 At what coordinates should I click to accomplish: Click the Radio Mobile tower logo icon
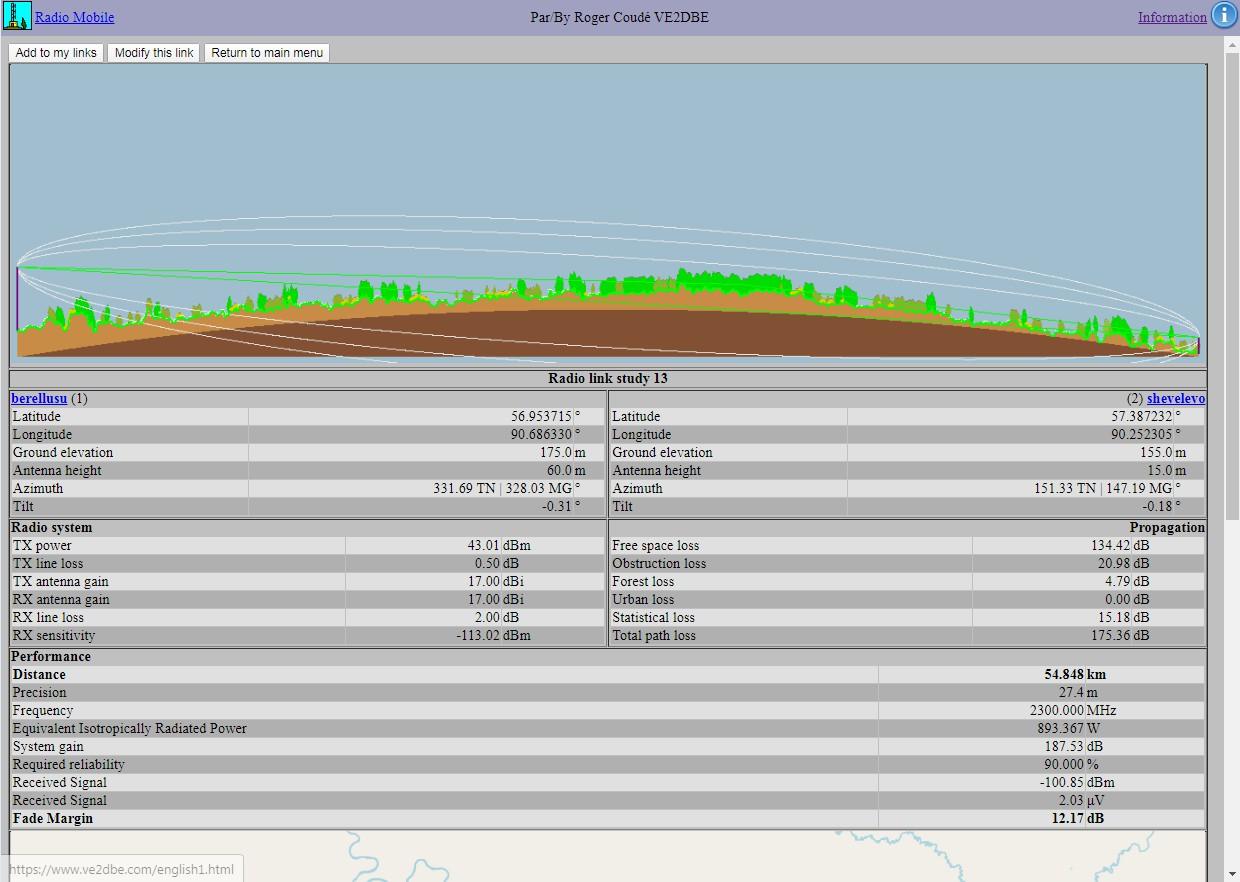tap(17, 16)
